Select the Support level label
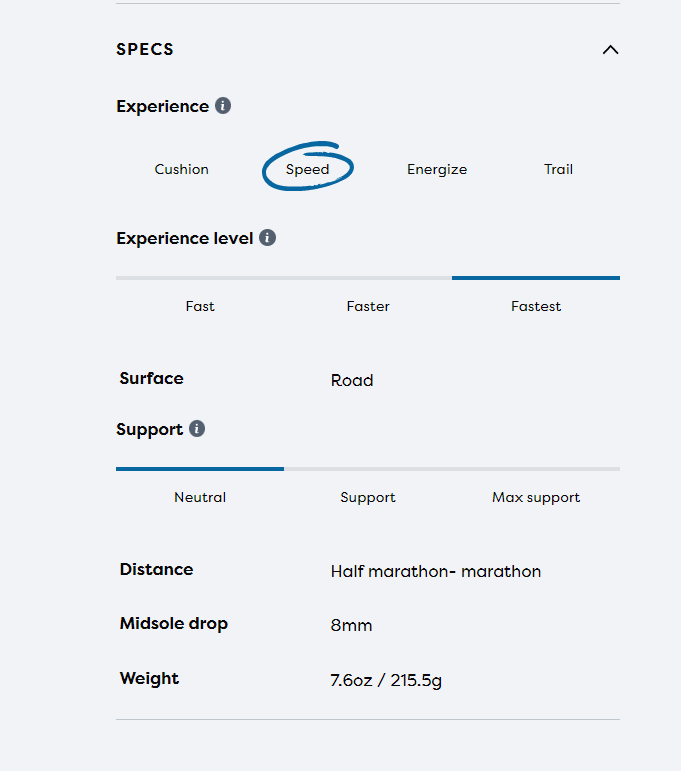 click(368, 498)
